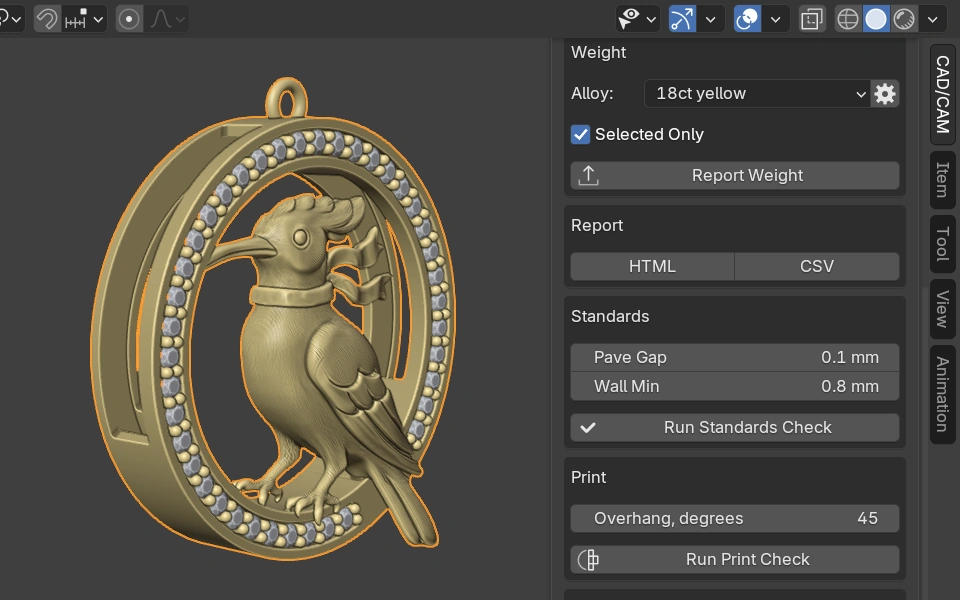Toggle the viewport overlays button

pyautogui.click(x=747, y=19)
